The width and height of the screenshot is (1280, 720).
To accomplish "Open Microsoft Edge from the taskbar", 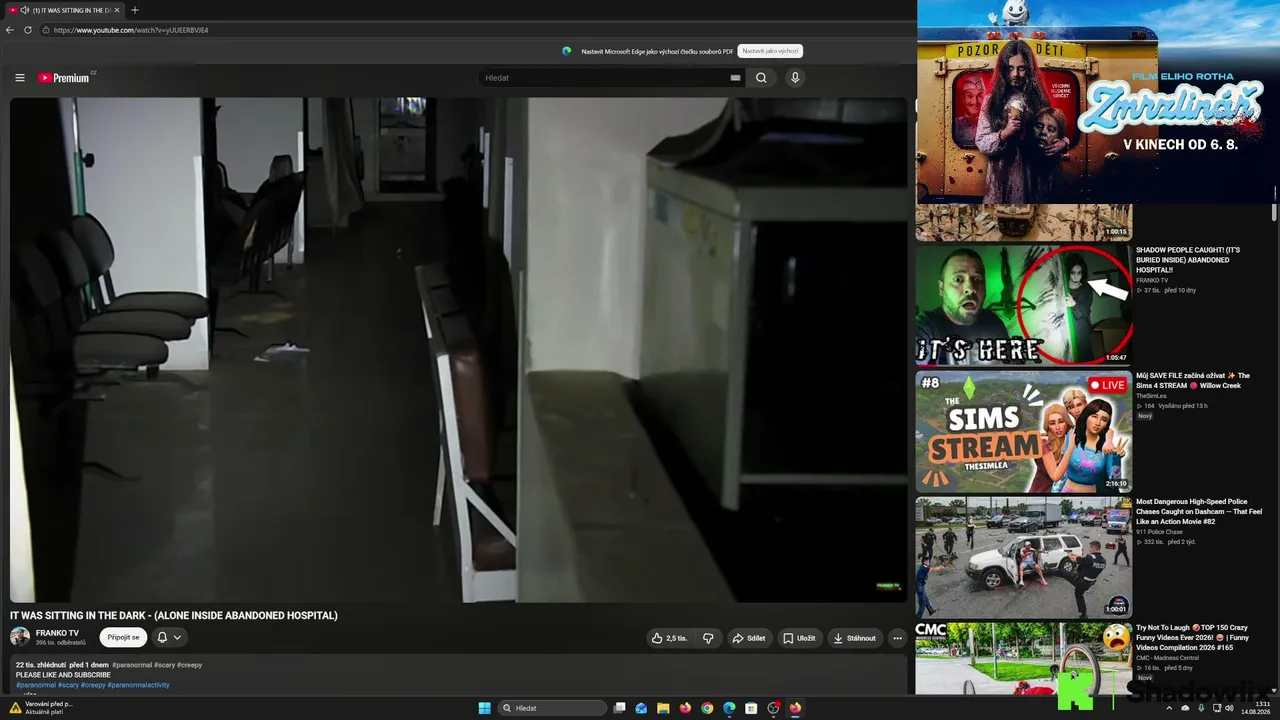I will point(729,708).
